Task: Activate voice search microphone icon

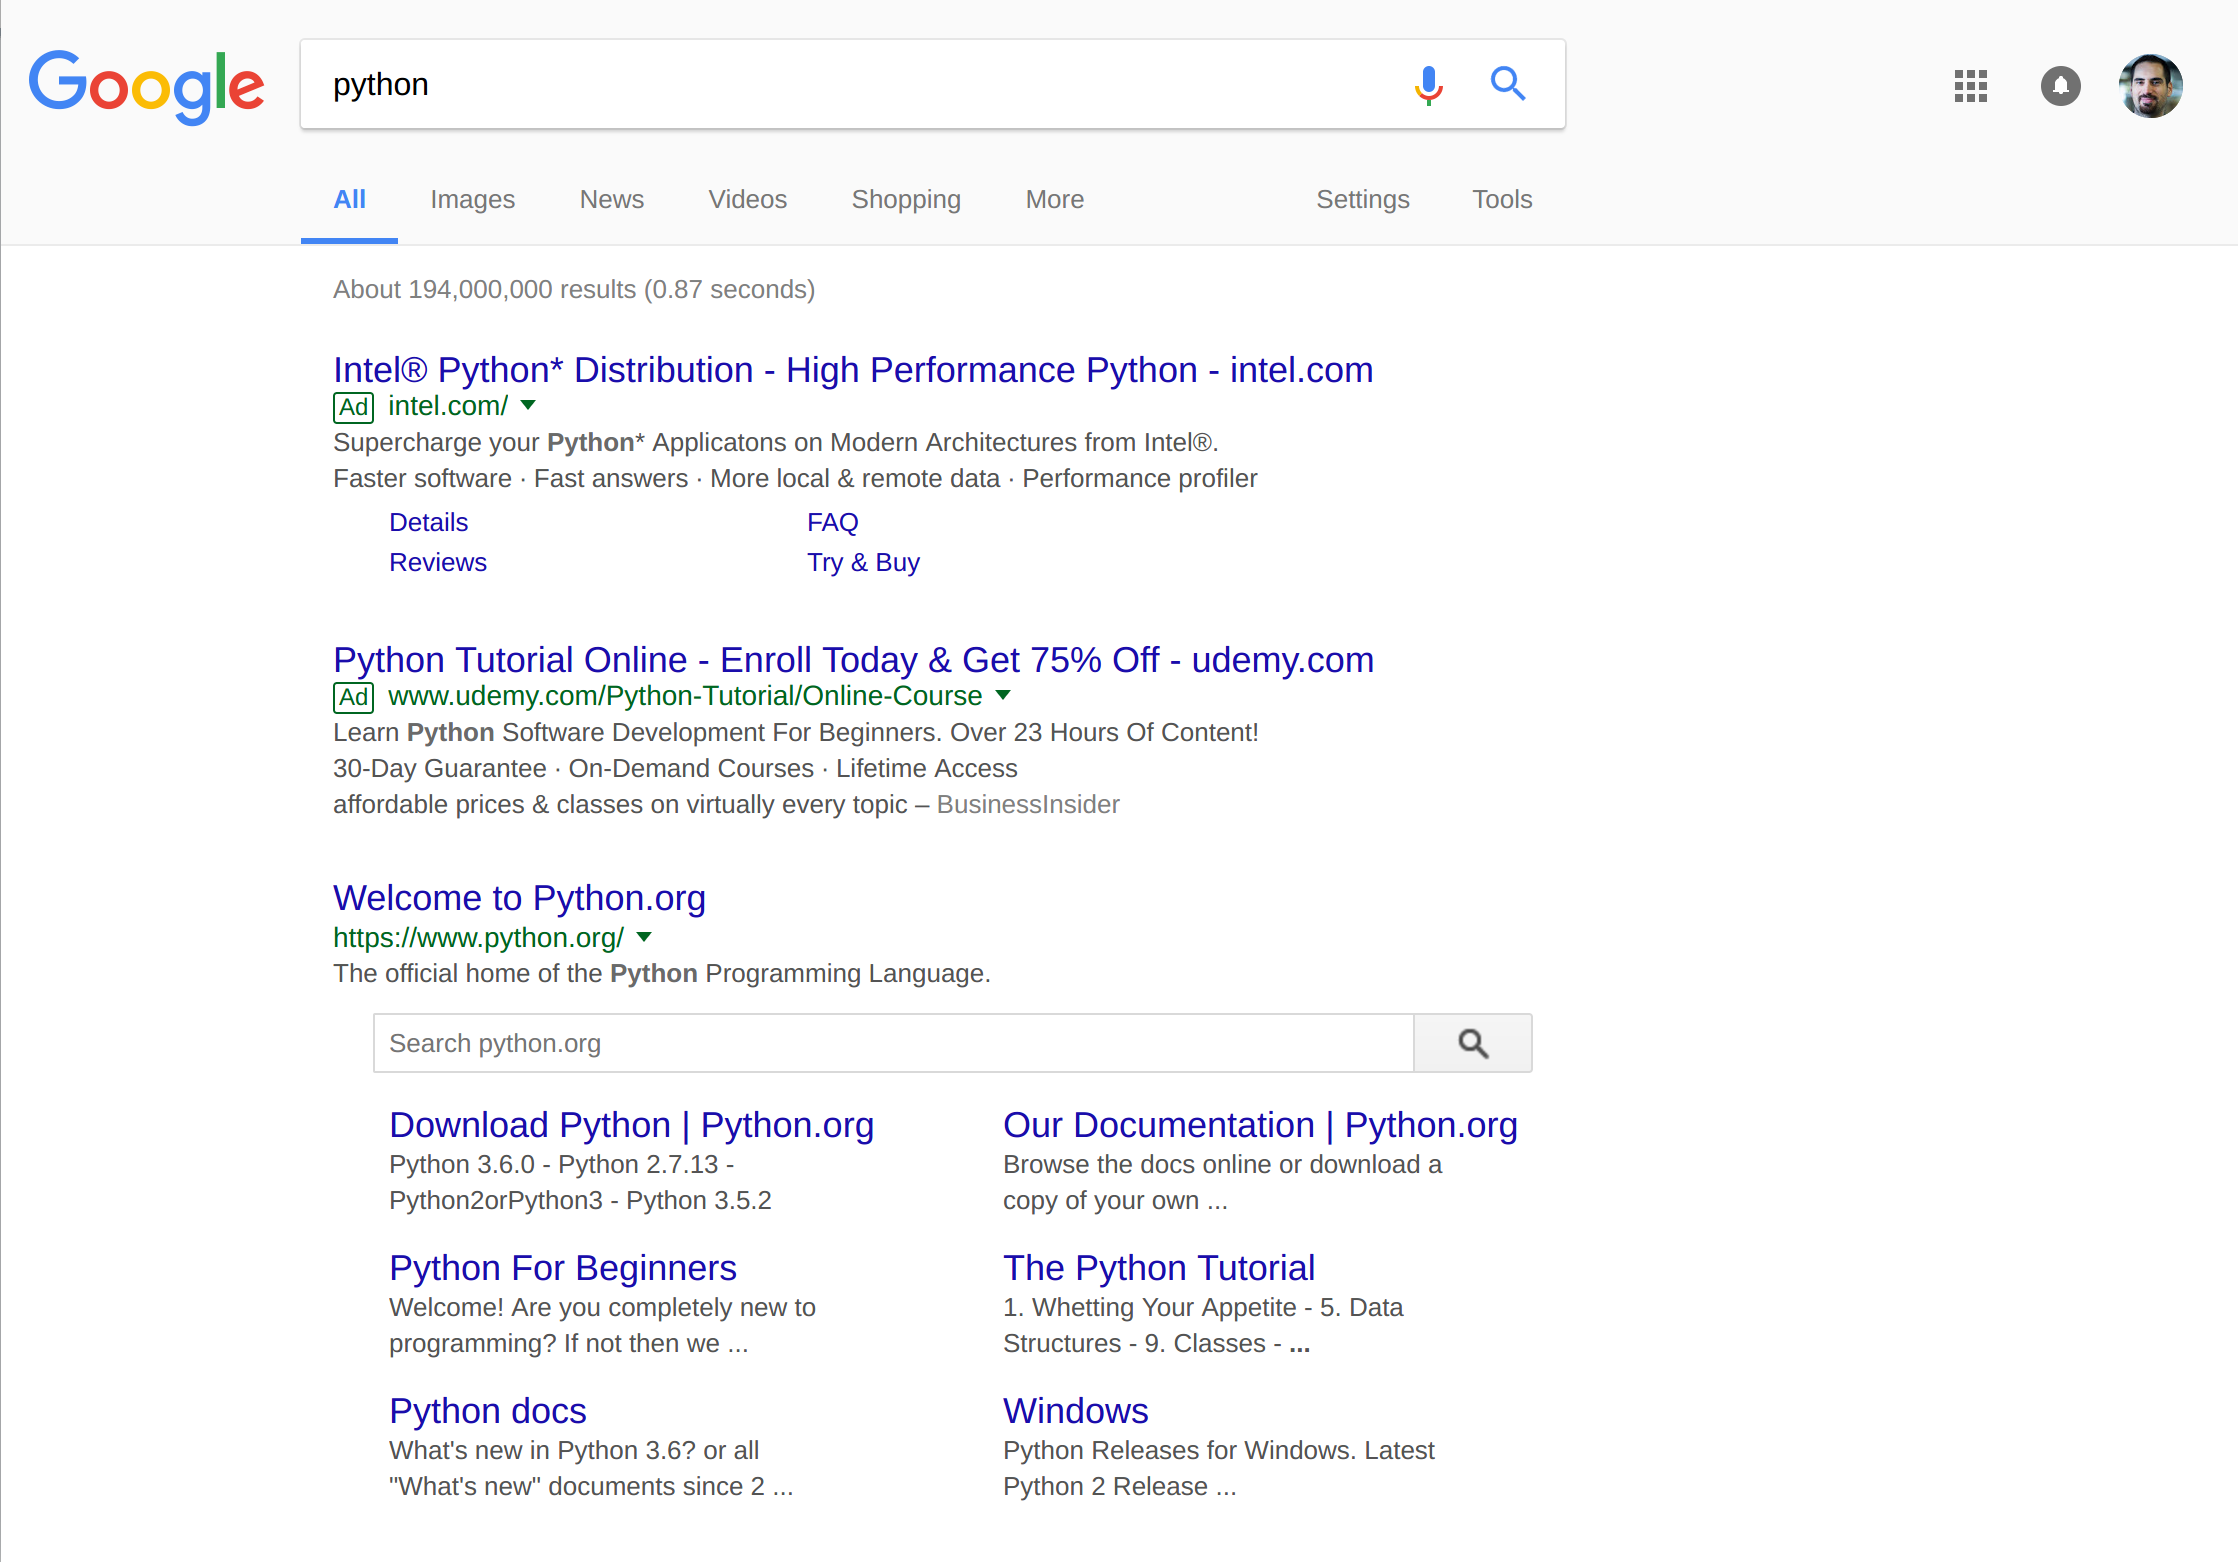Action: 1429,85
